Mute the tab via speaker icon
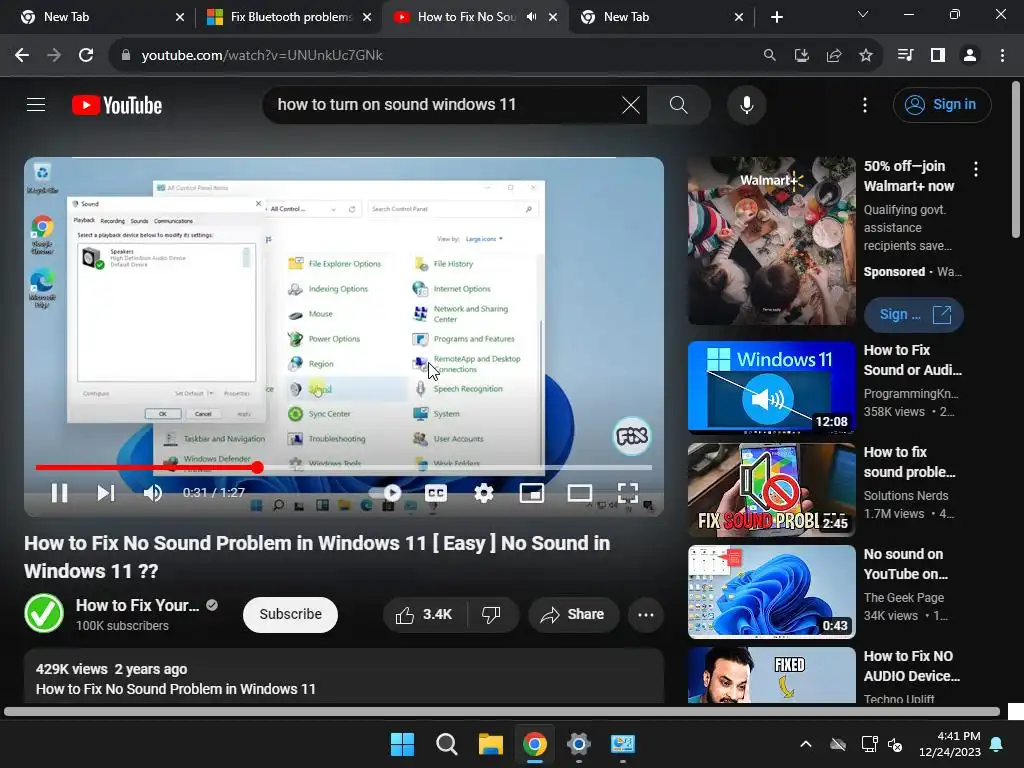1024x768 pixels. (x=532, y=17)
